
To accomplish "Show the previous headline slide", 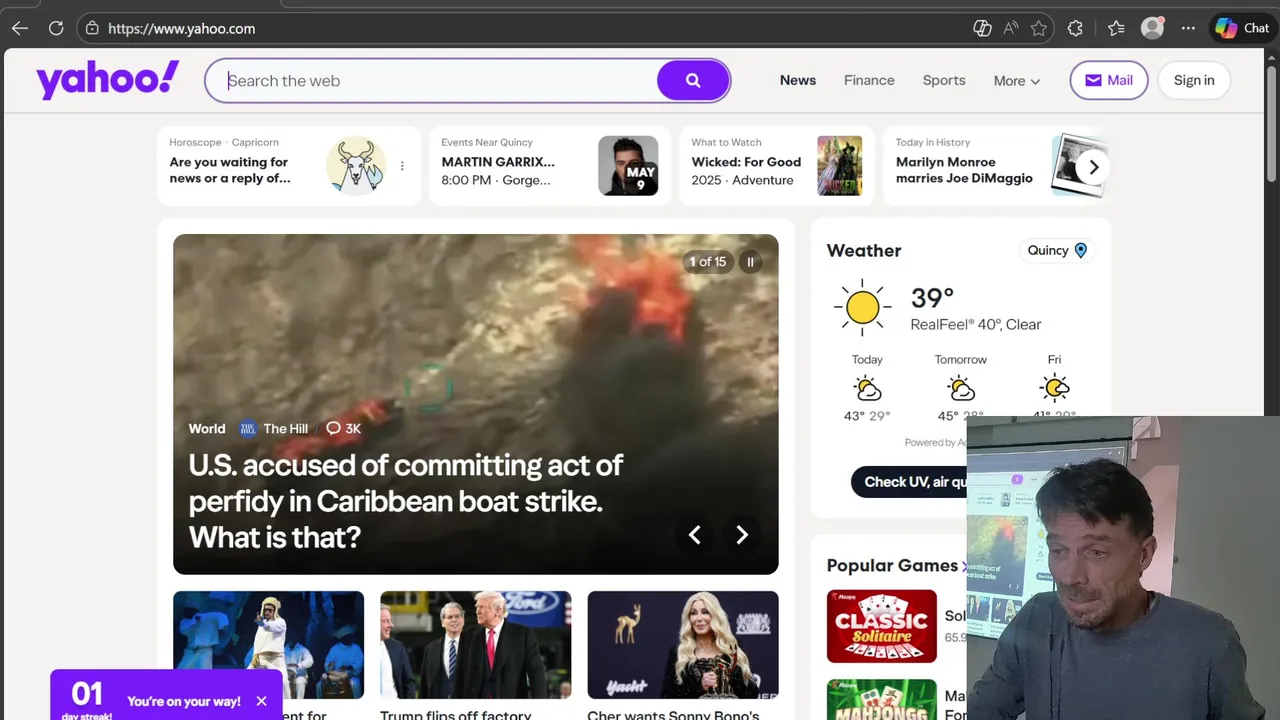I will 694,535.
